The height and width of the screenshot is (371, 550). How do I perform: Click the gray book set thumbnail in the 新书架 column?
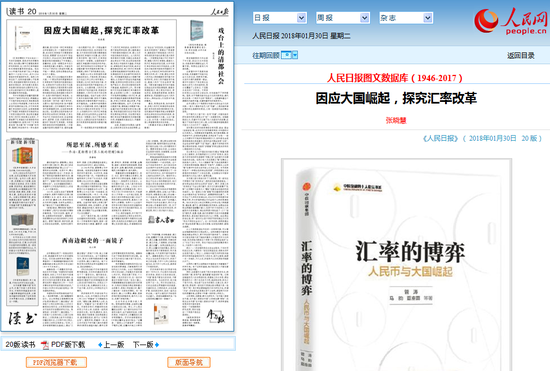click(22, 220)
